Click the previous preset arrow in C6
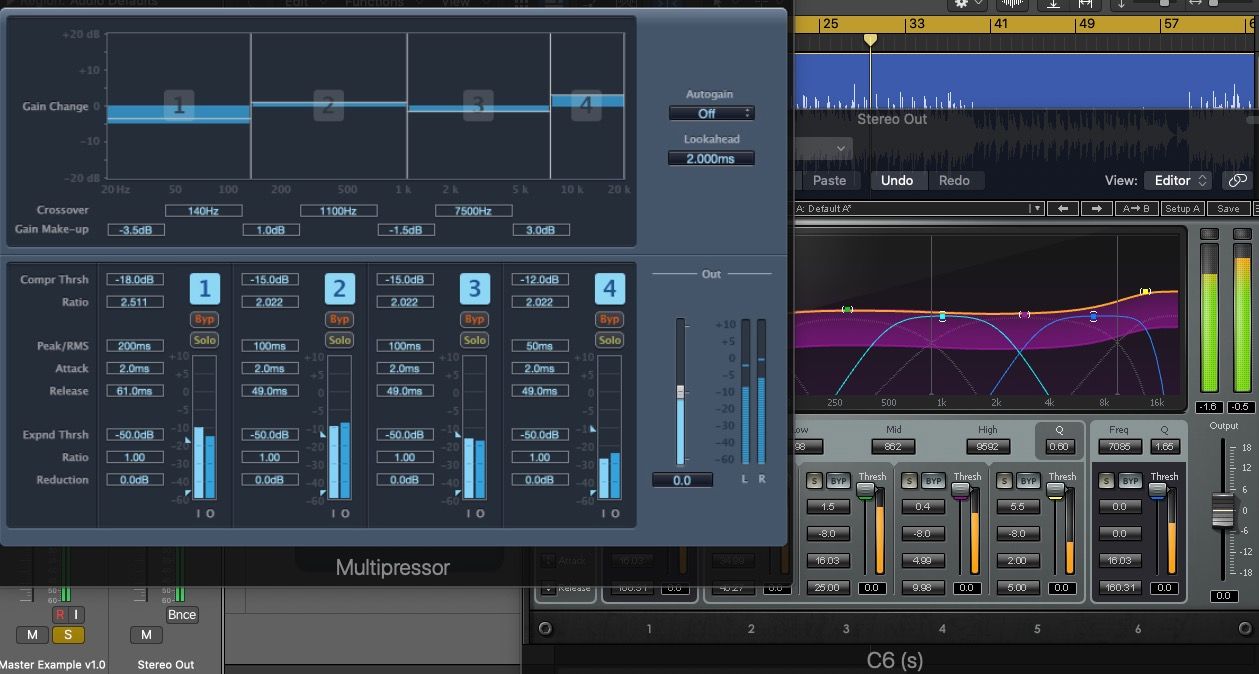This screenshot has height=674, width=1259. coord(1063,208)
